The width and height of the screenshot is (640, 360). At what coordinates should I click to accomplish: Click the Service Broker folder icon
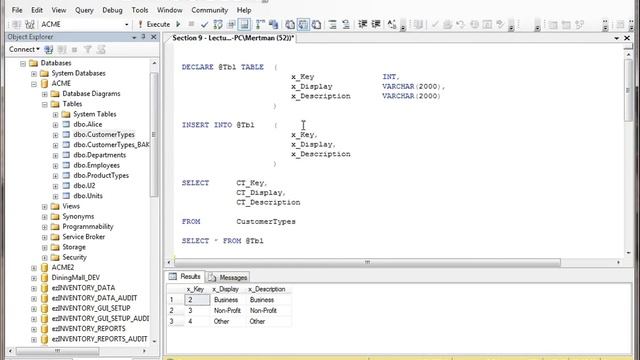pos(55,237)
